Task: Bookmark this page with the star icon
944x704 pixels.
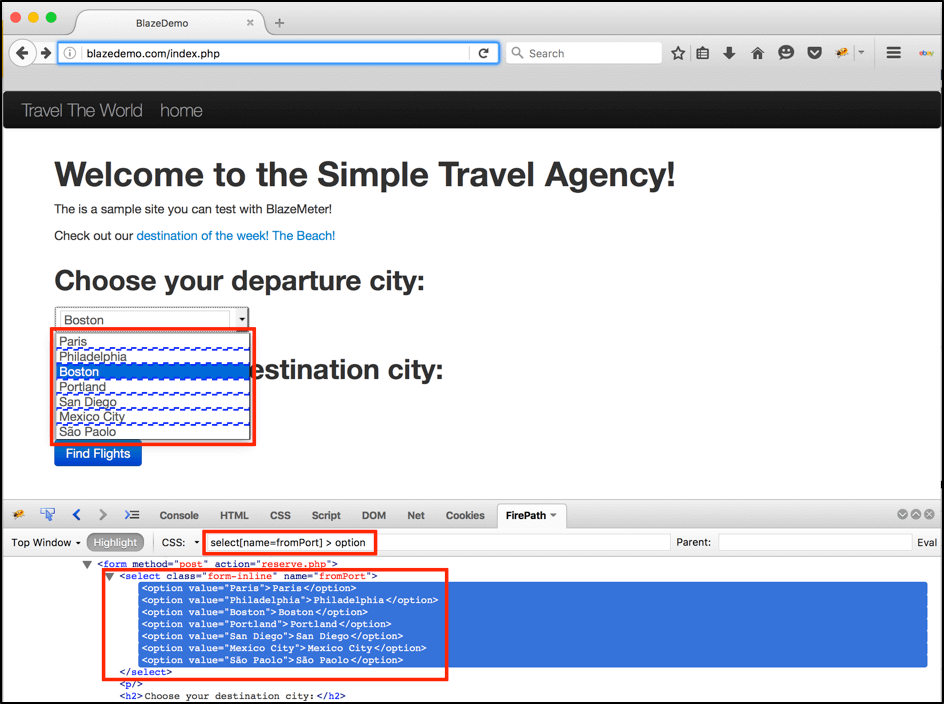Action: point(678,53)
